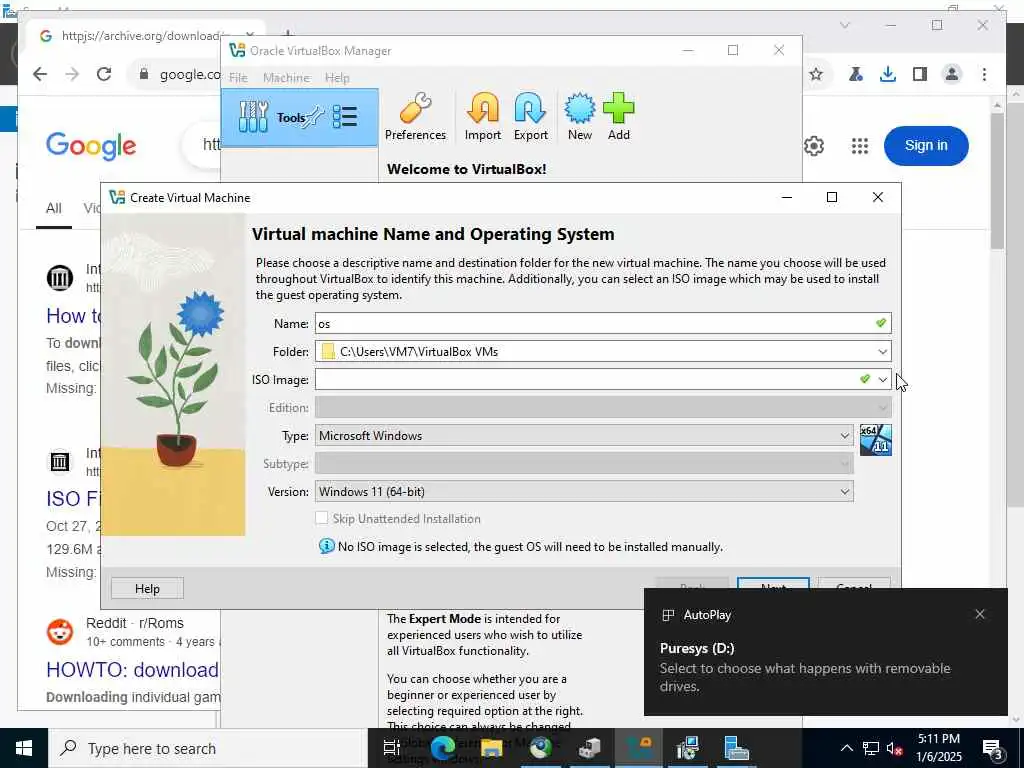Click the Import appliance icon
Screen dimensions: 1024x768
tap(483, 118)
